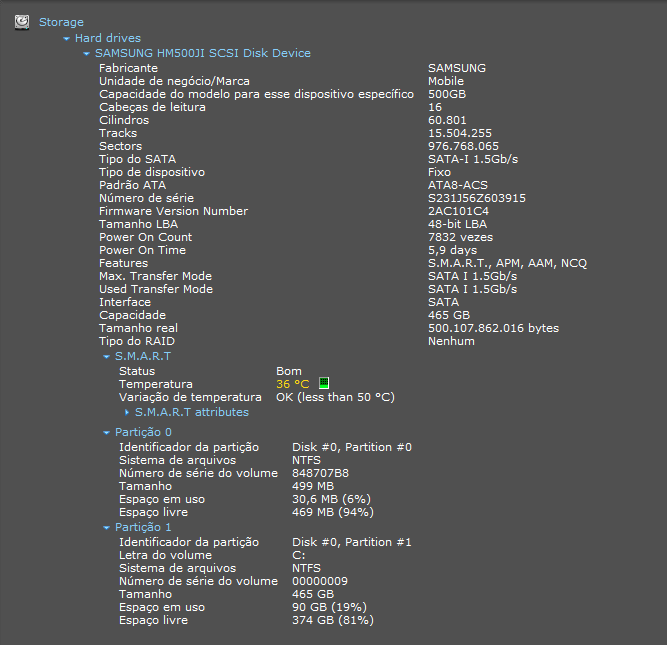Image resolution: width=667 pixels, height=645 pixels.
Task: Click the Tracks value 15.504.255
Action: 460,133
